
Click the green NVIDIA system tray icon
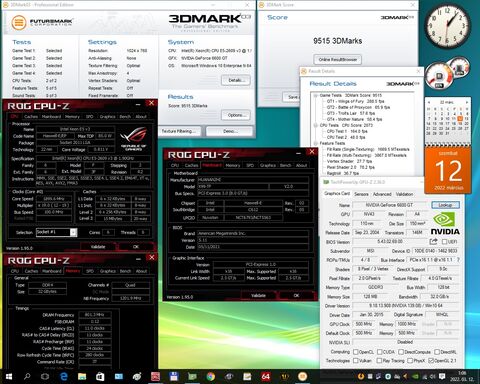tap(415, 377)
